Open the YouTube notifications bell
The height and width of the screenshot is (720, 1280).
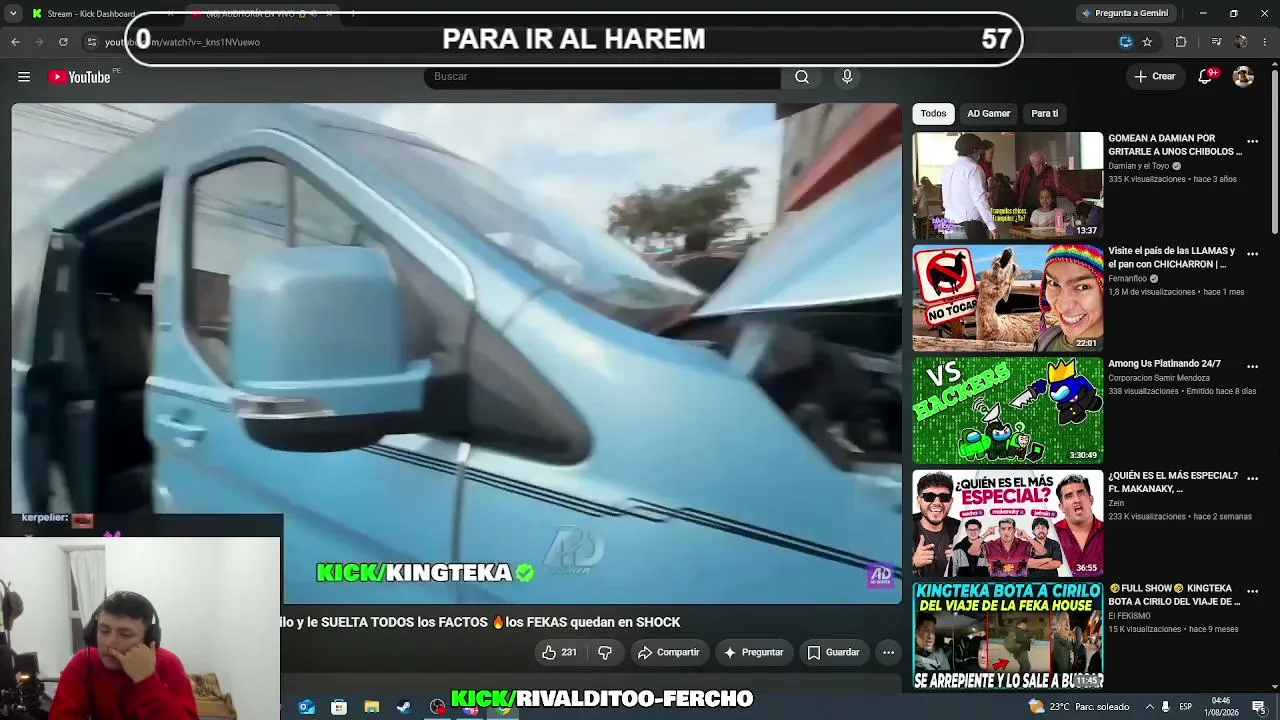pyautogui.click(x=1205, y=77)
